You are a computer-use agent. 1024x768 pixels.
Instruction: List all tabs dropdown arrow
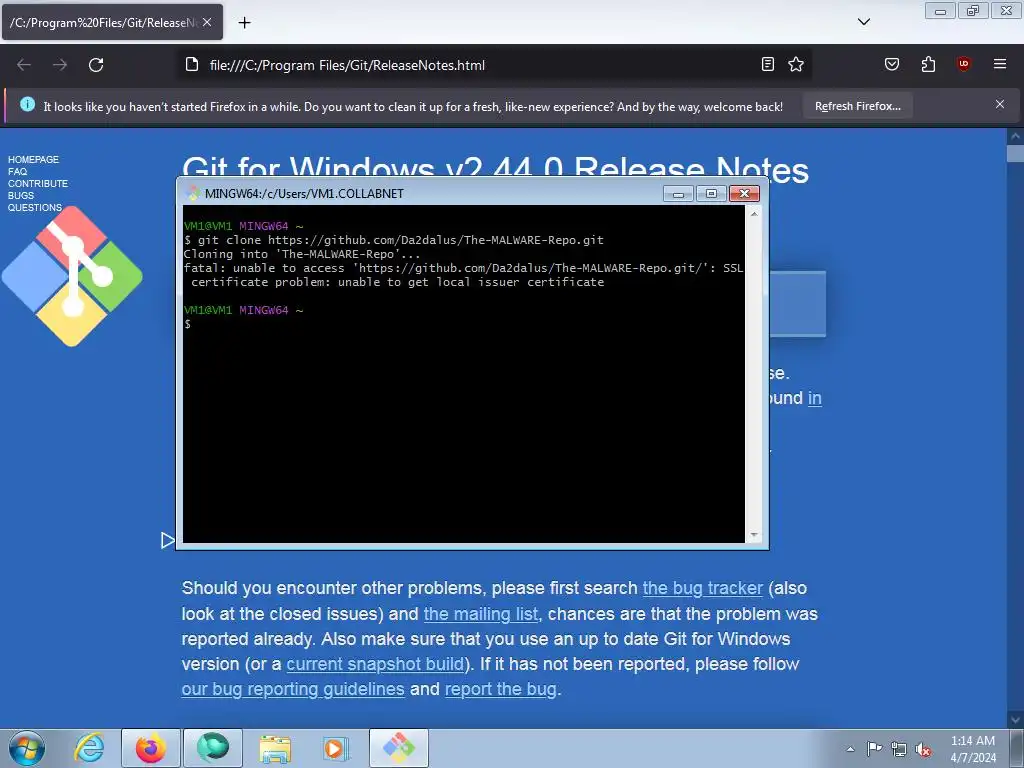point(863,22)
